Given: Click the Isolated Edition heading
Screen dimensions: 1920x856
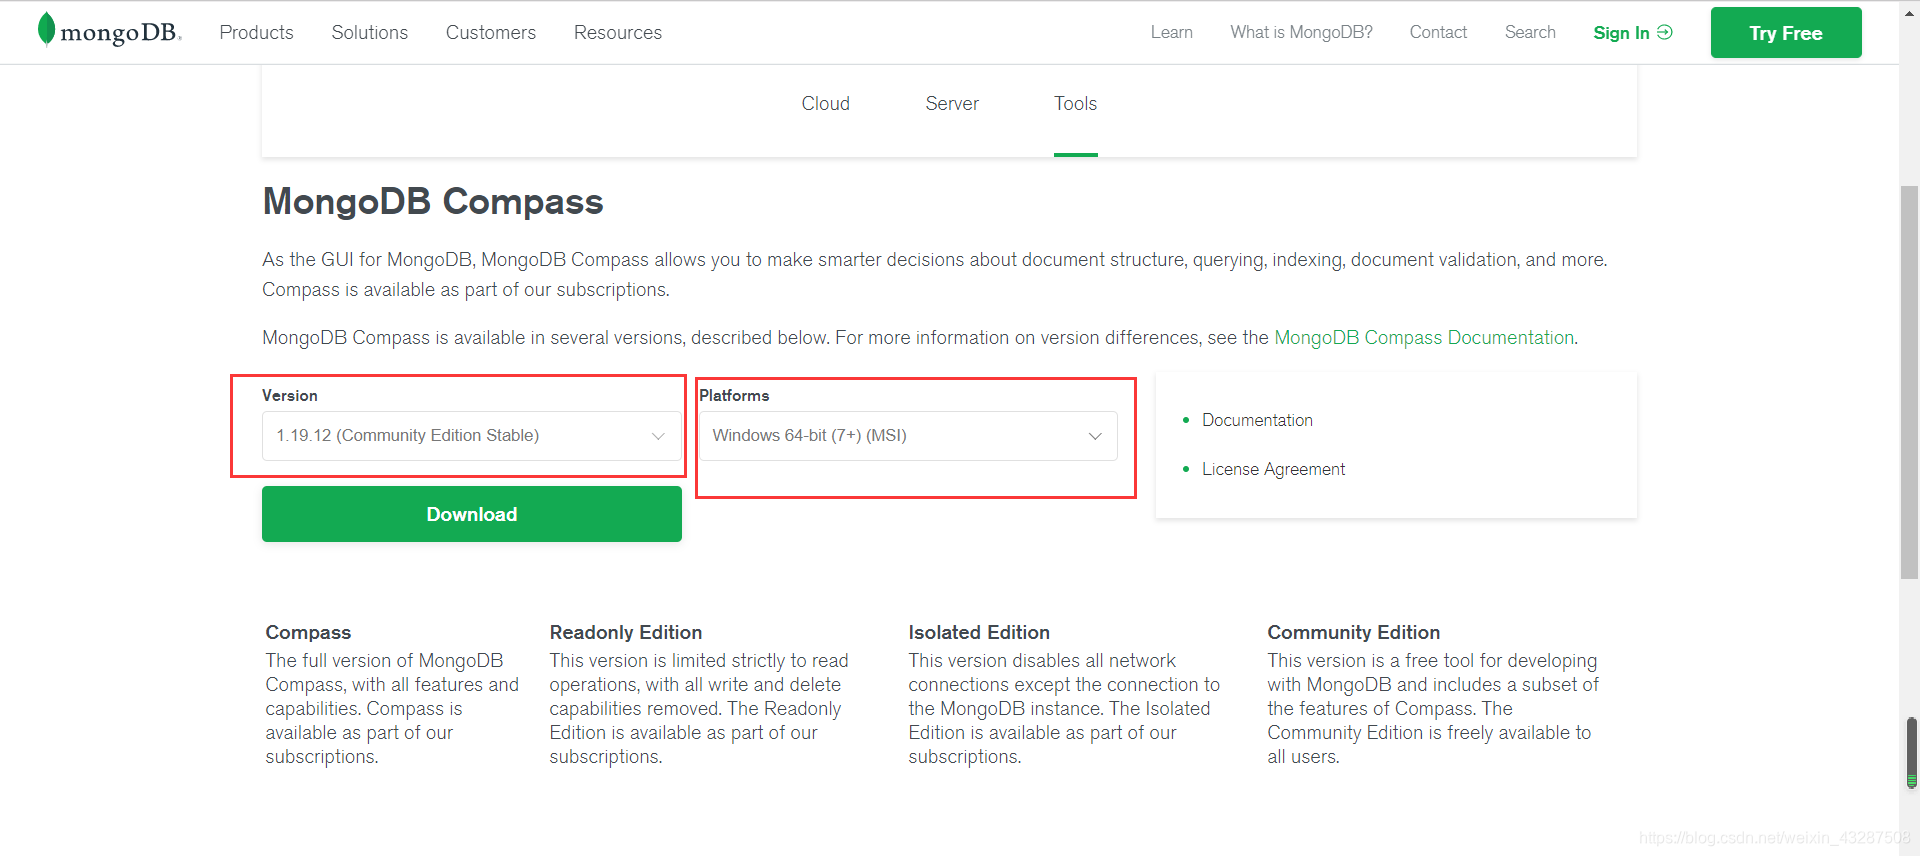Looking at the screenshot, I should pos(978,632).
